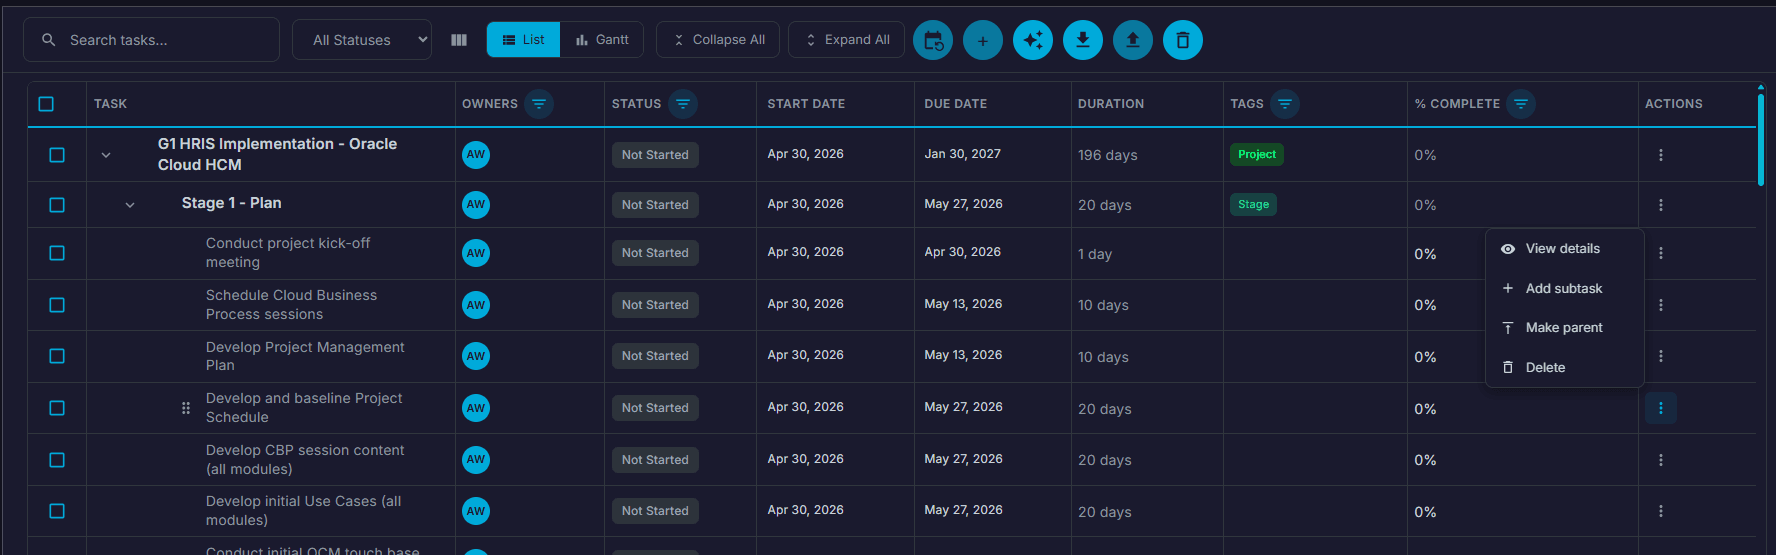Open the Conduct project kick-off meeting task

(288, 253)
